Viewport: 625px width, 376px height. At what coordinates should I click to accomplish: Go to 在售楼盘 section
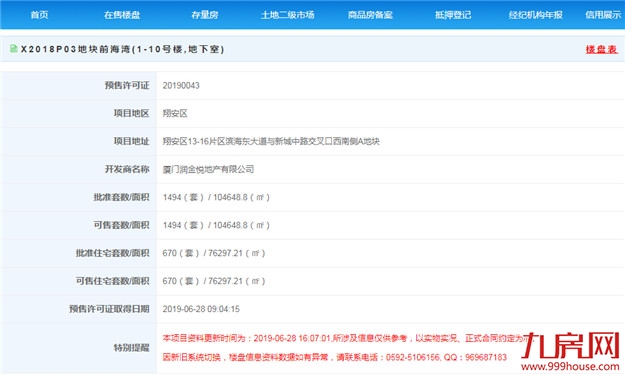[x=122, y=15]
